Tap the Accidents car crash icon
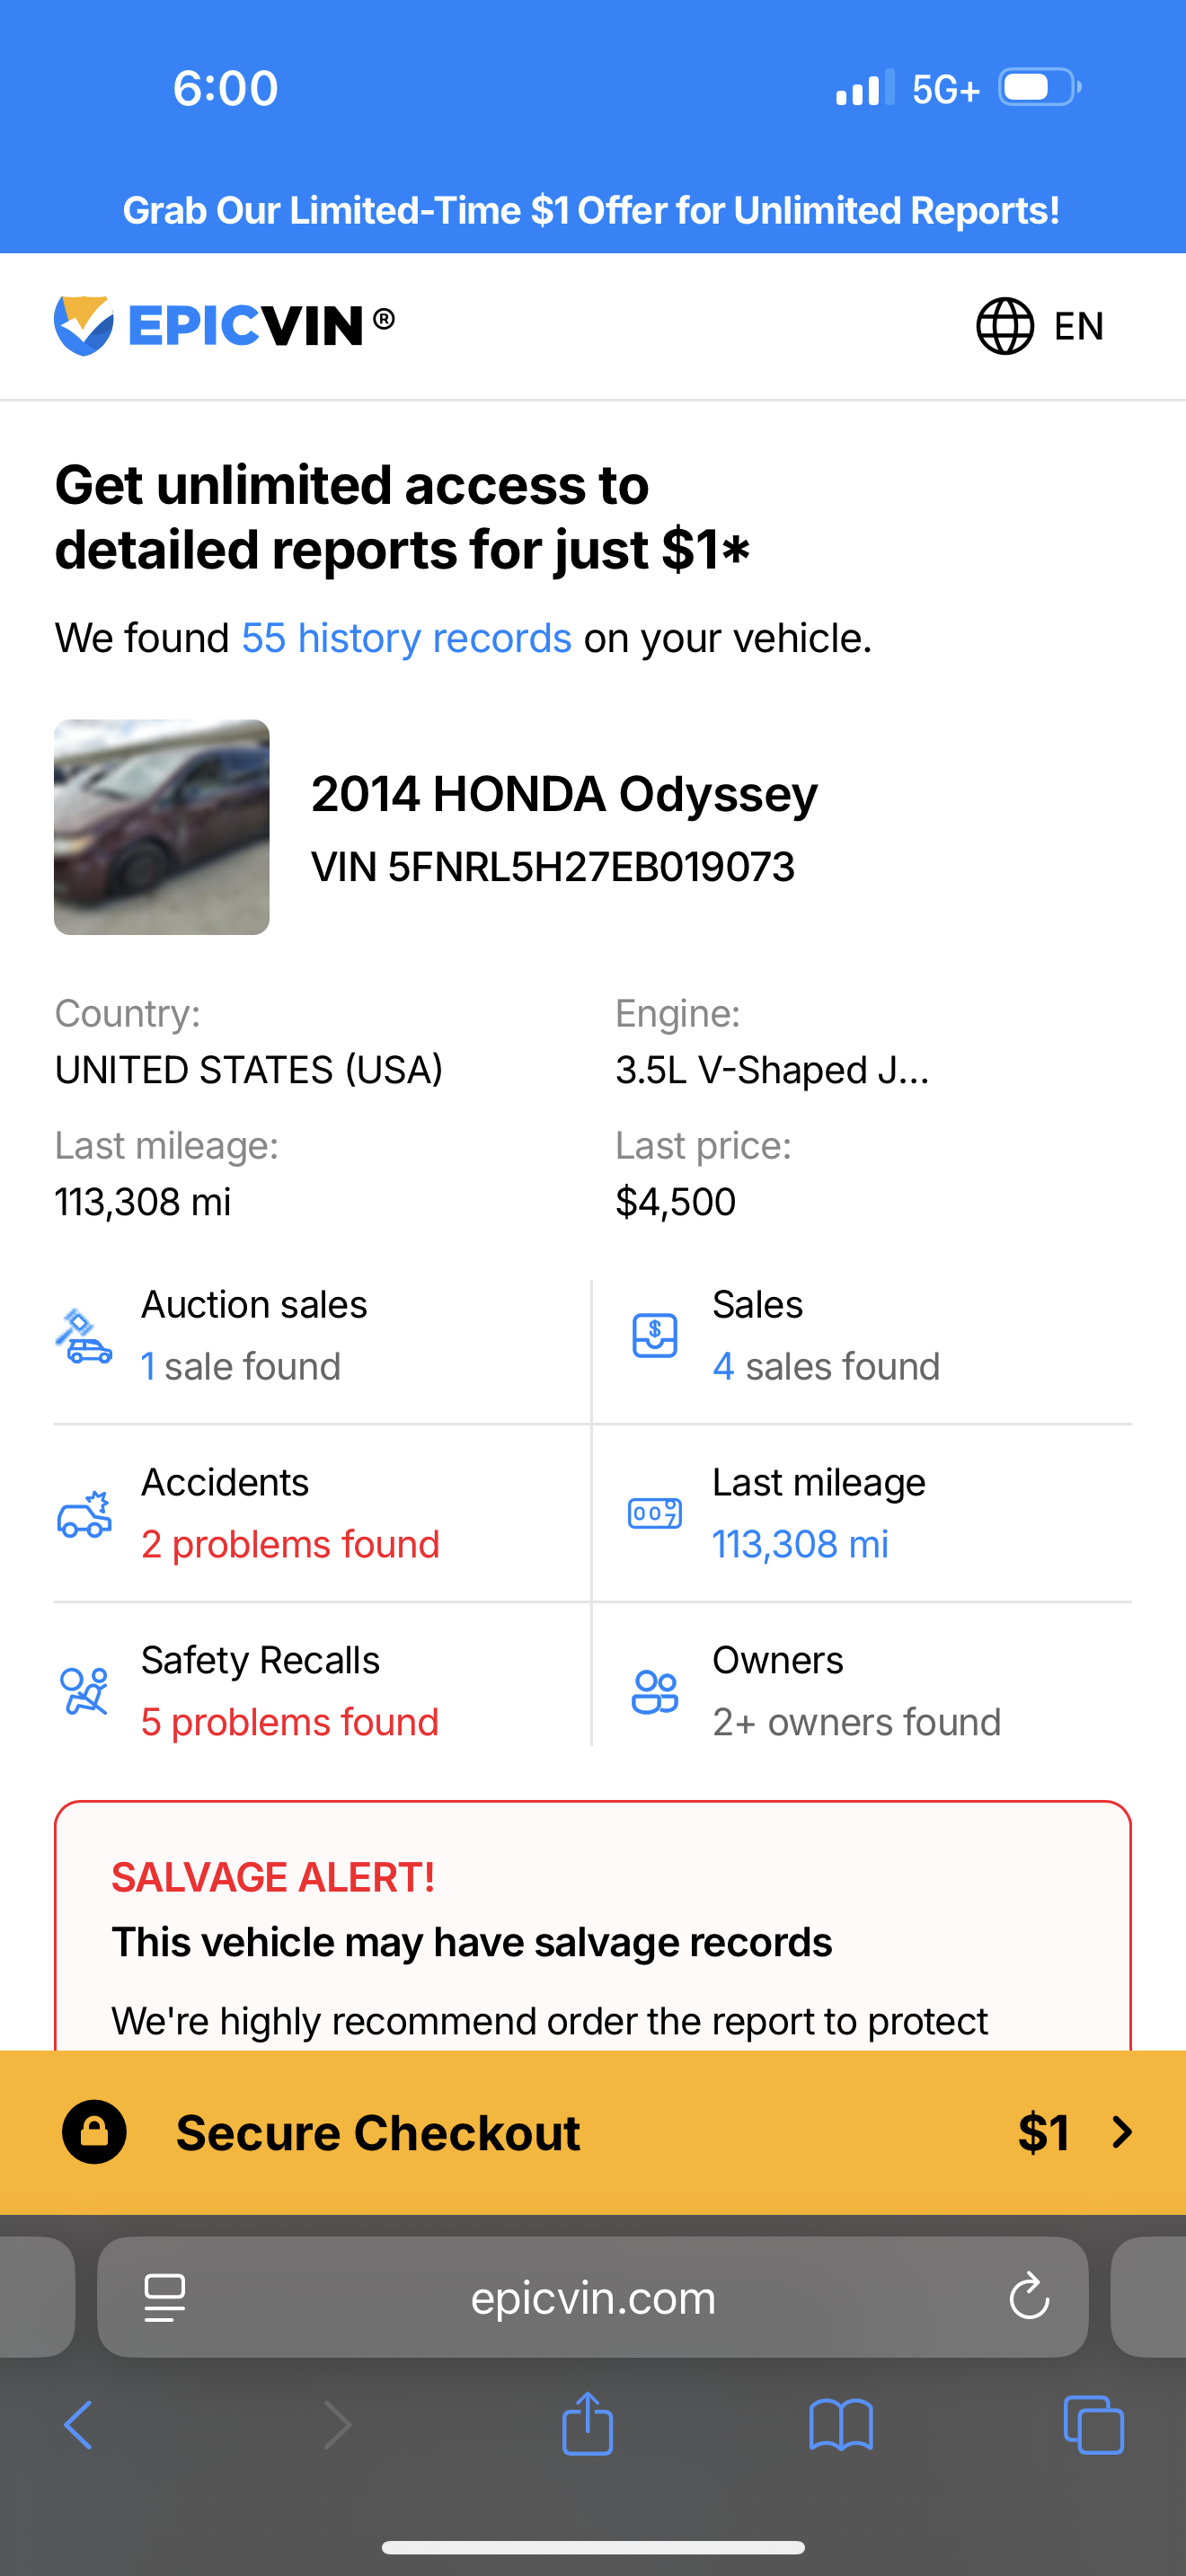1186x2576 pixels. click(x=84, y=1514)
